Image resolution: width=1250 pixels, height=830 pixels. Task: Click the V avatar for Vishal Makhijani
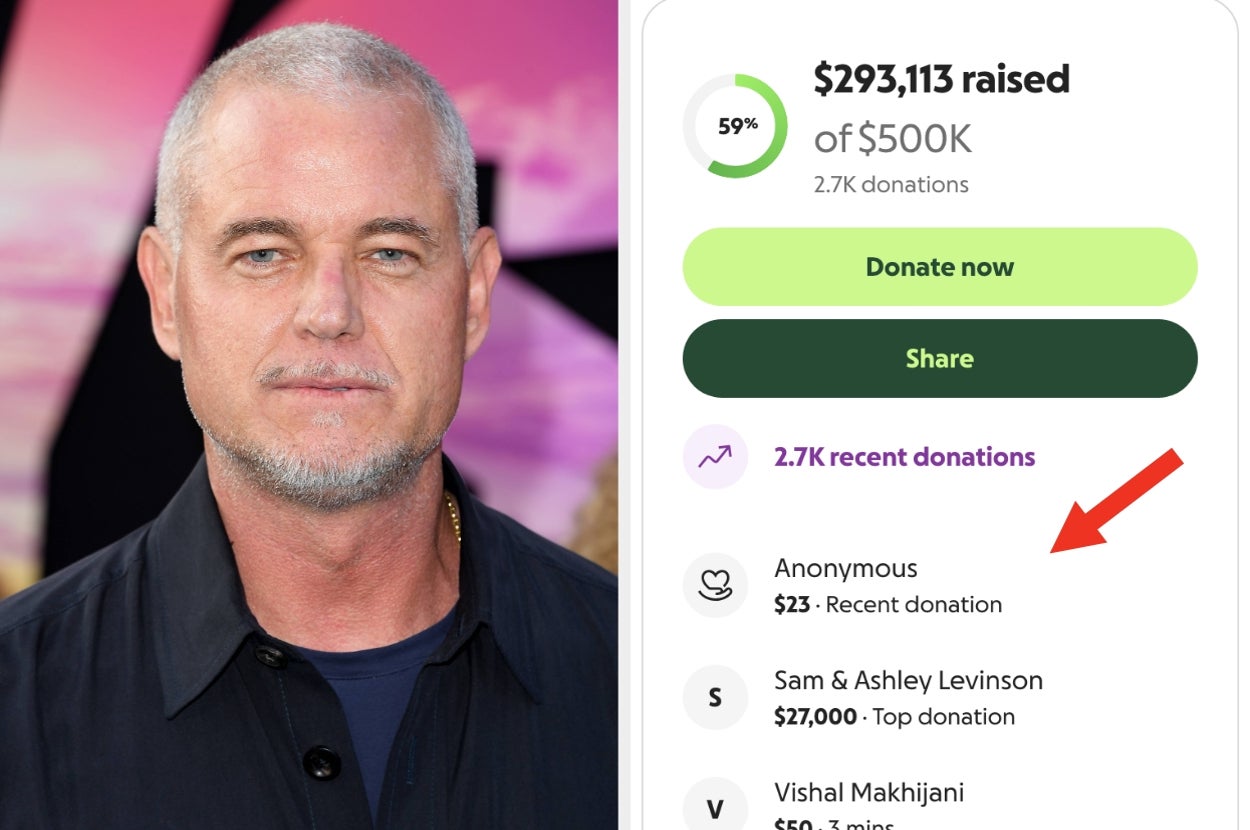click(715, 808)
